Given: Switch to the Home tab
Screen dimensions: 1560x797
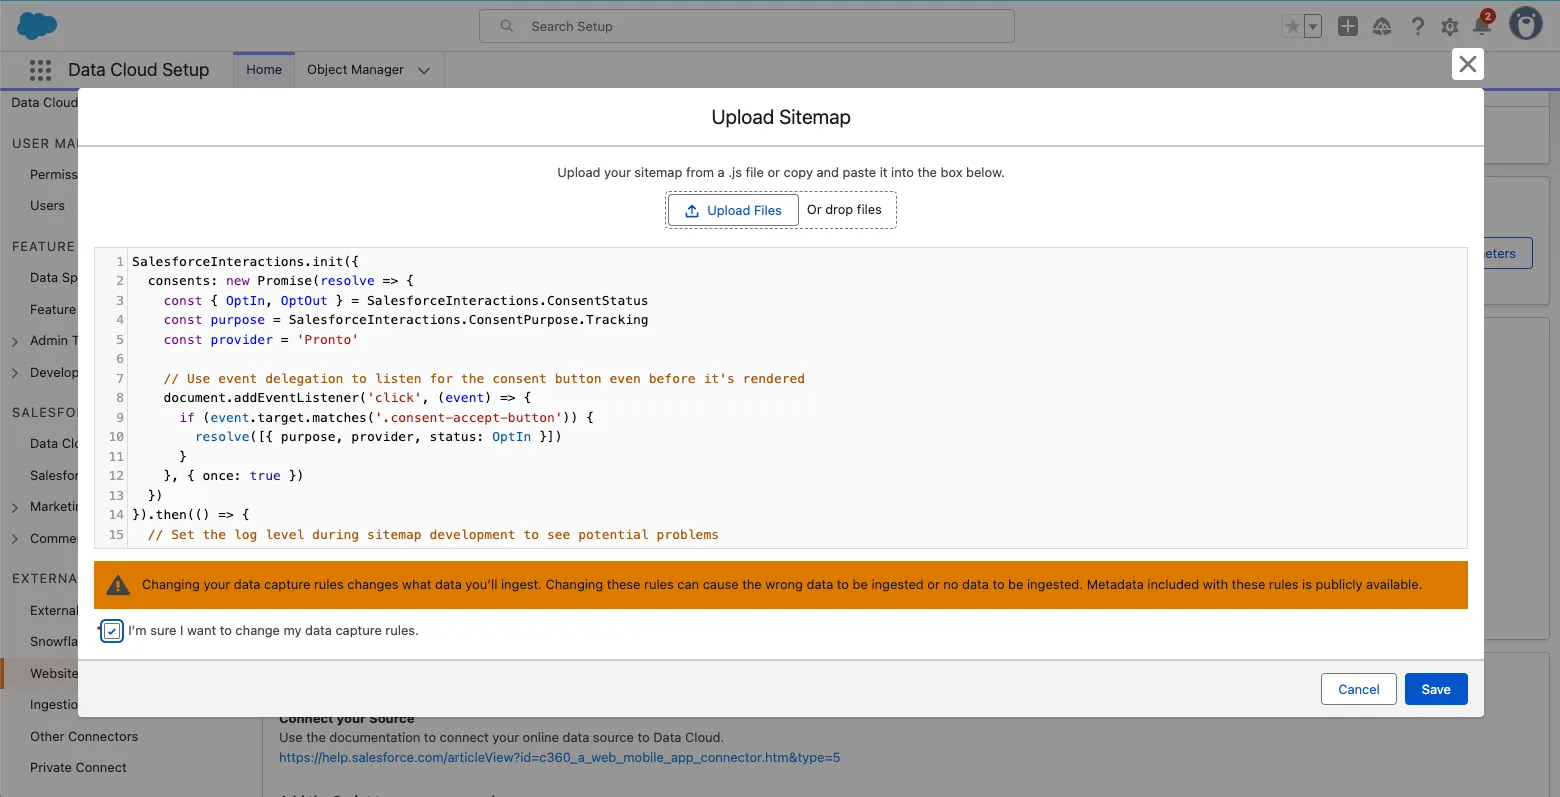Looking at the screenshot, I should (264, 70).
